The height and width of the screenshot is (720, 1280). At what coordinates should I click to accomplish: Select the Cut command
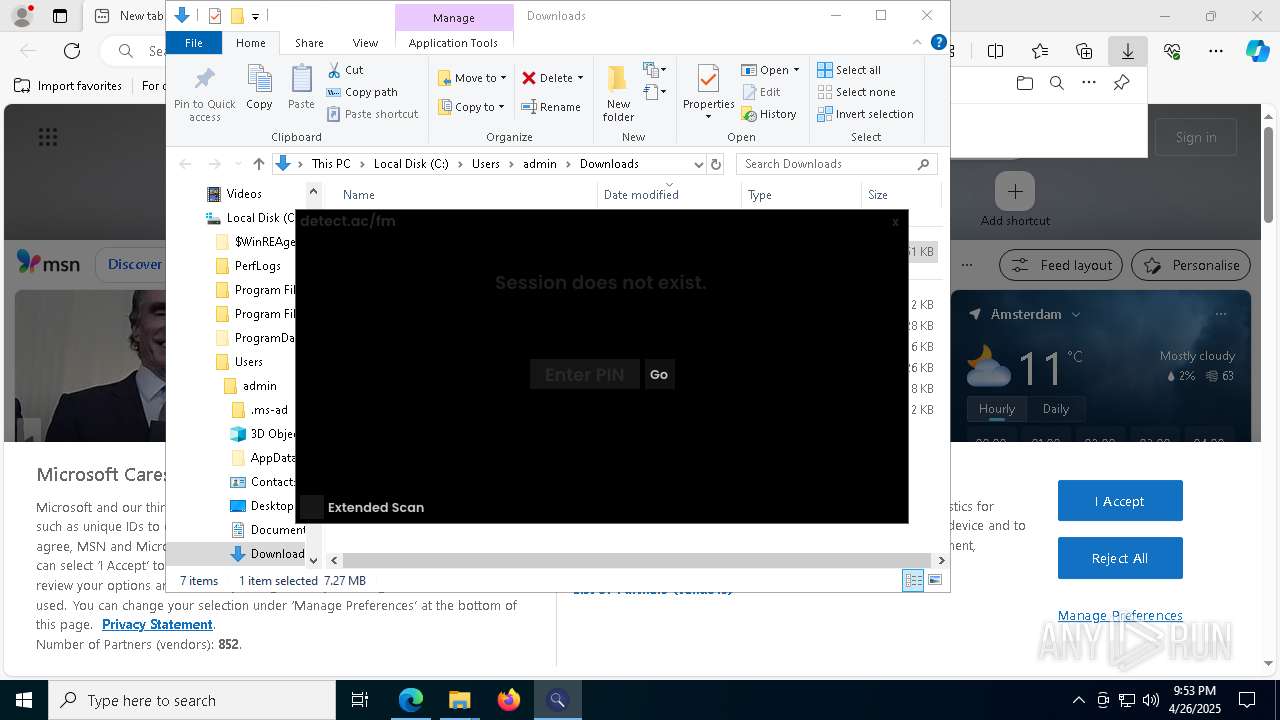pyautogui.click(x=345, y=70)
